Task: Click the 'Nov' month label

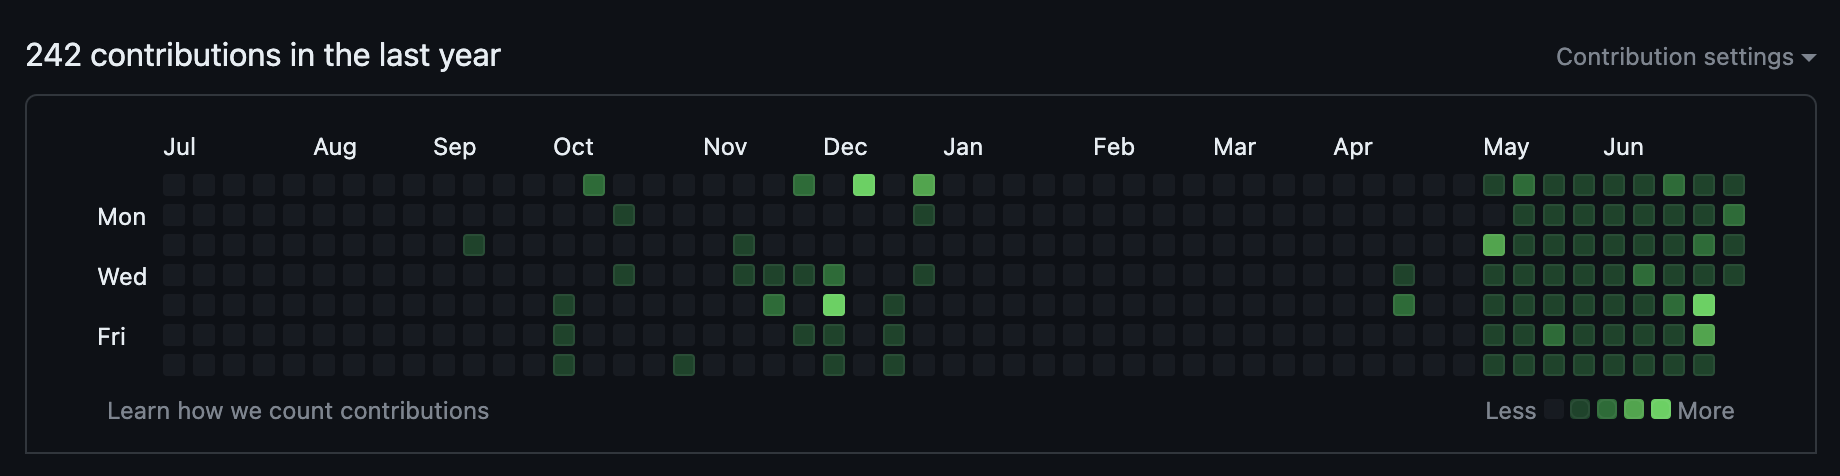Action: click(725, 147)
